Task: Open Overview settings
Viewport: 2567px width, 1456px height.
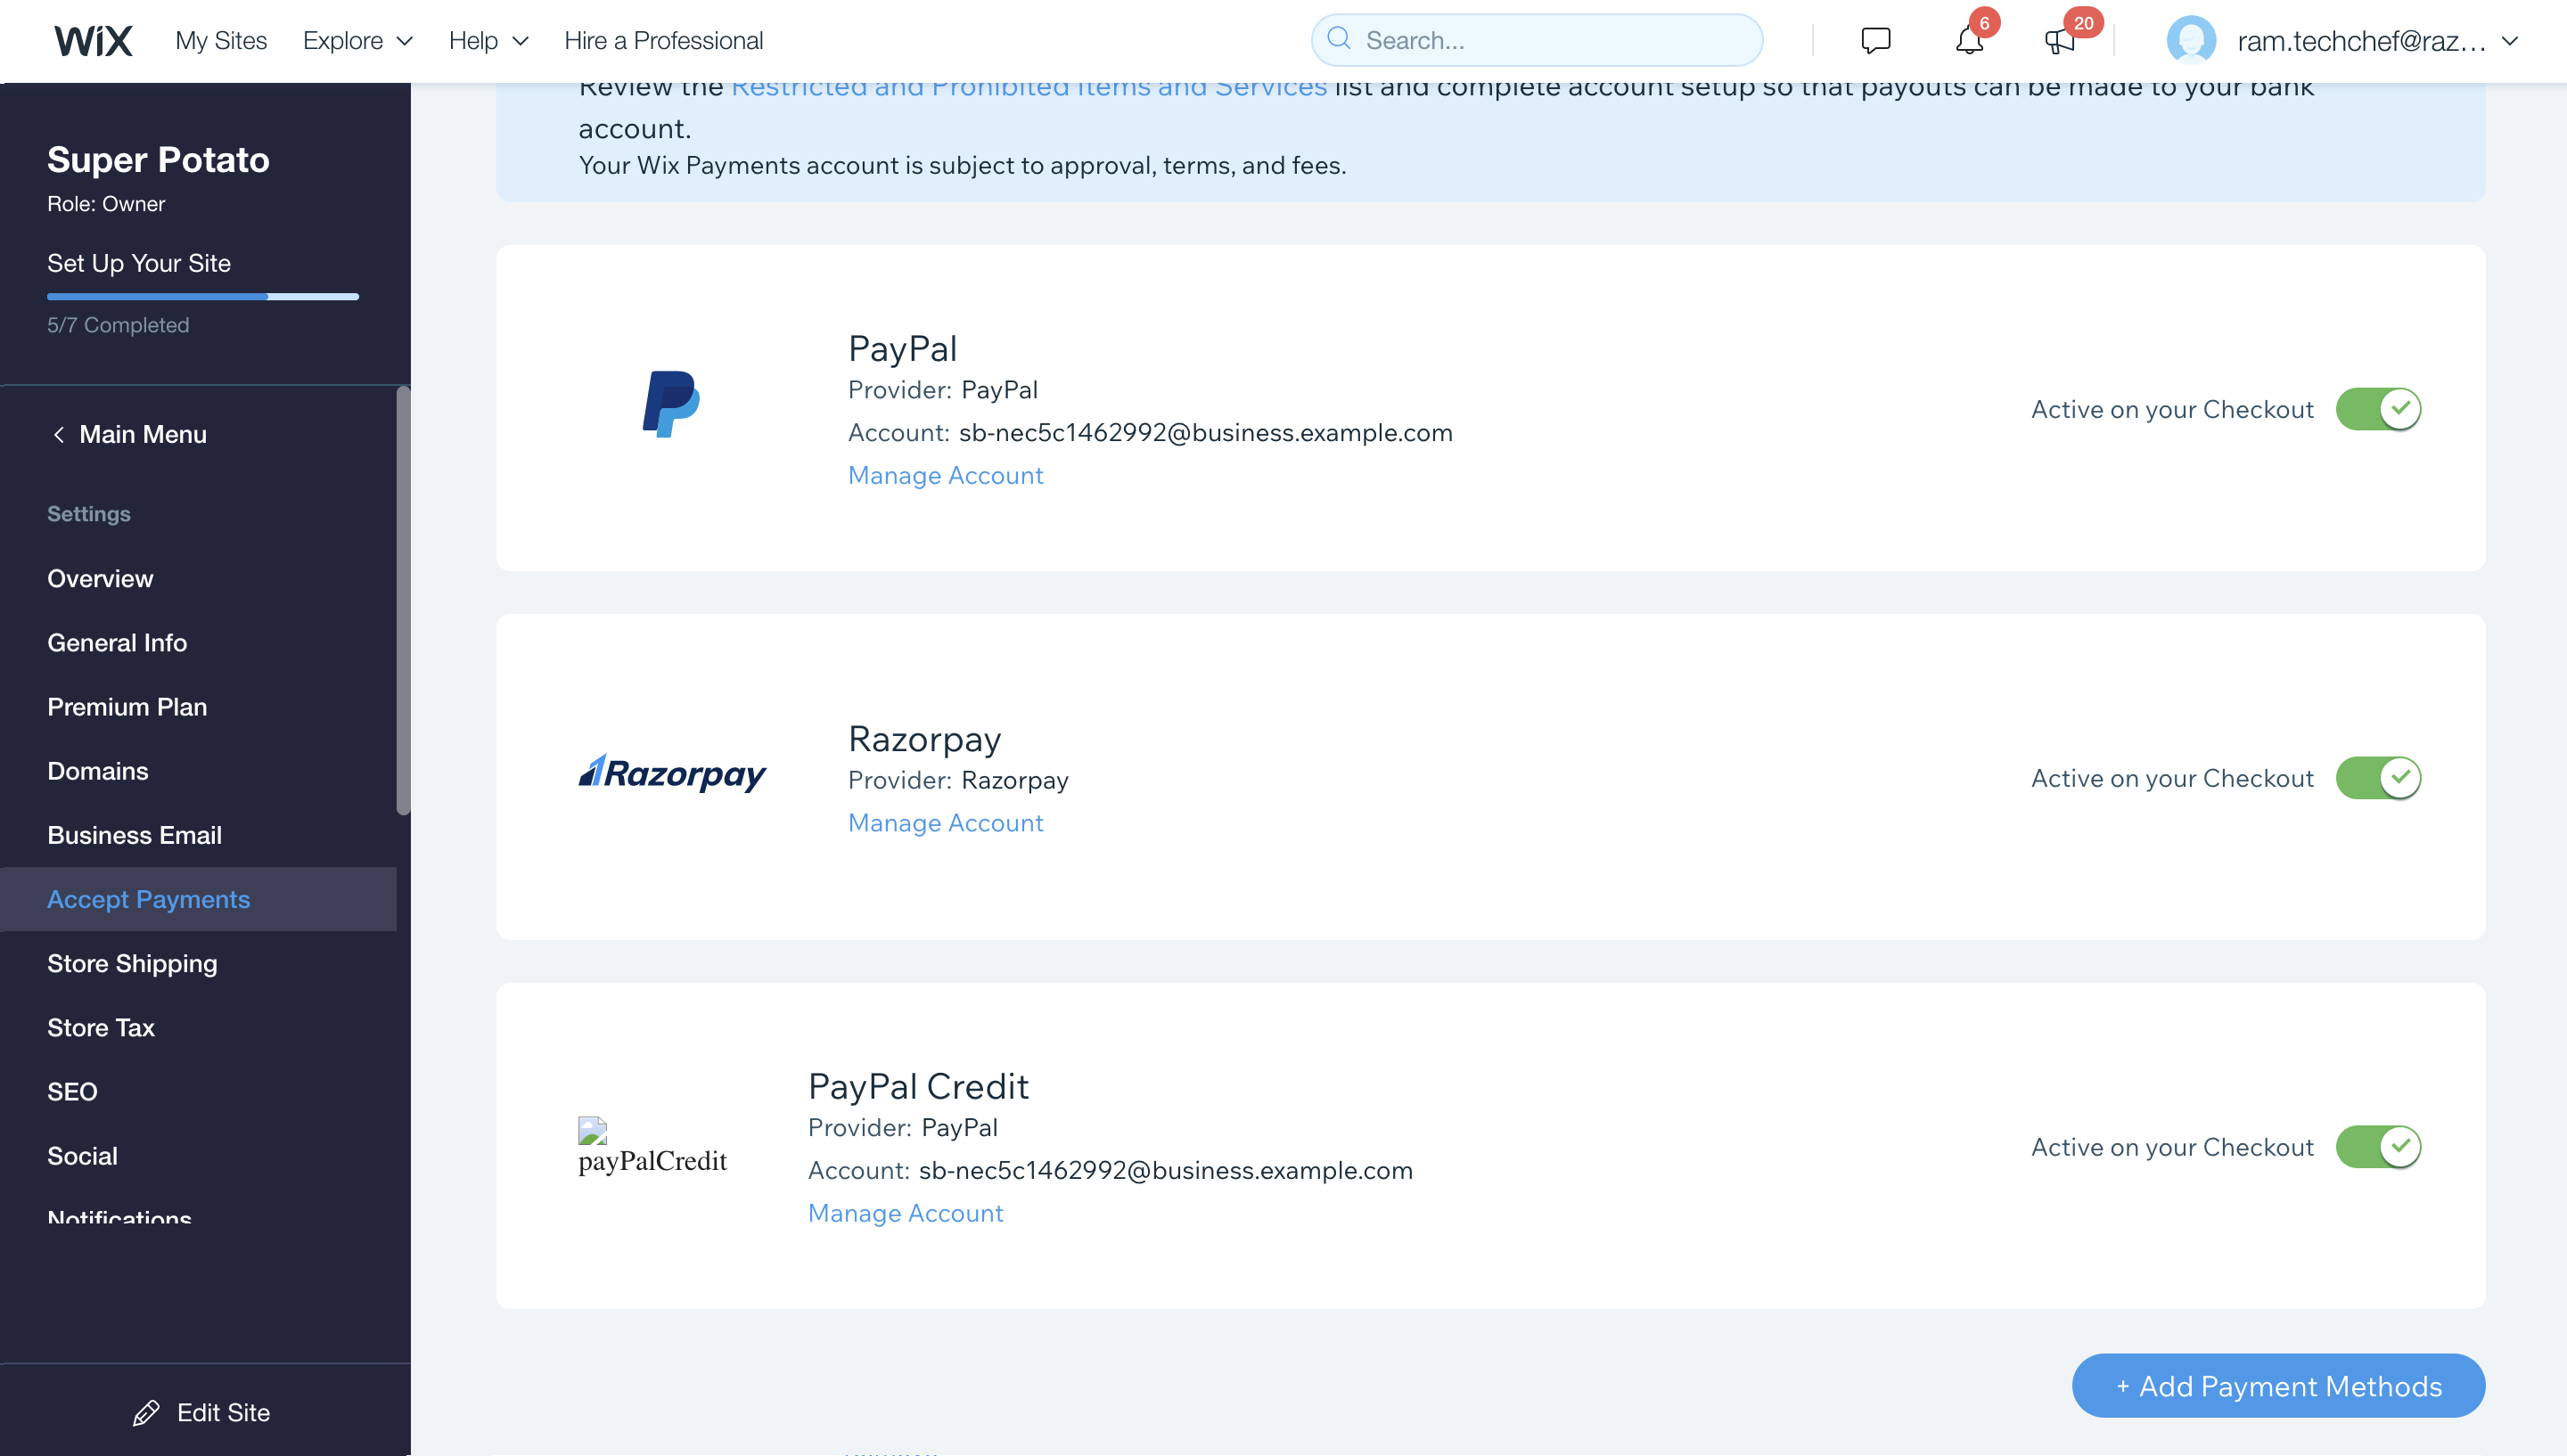Action: pyautogui.click(x=100, y=579)
